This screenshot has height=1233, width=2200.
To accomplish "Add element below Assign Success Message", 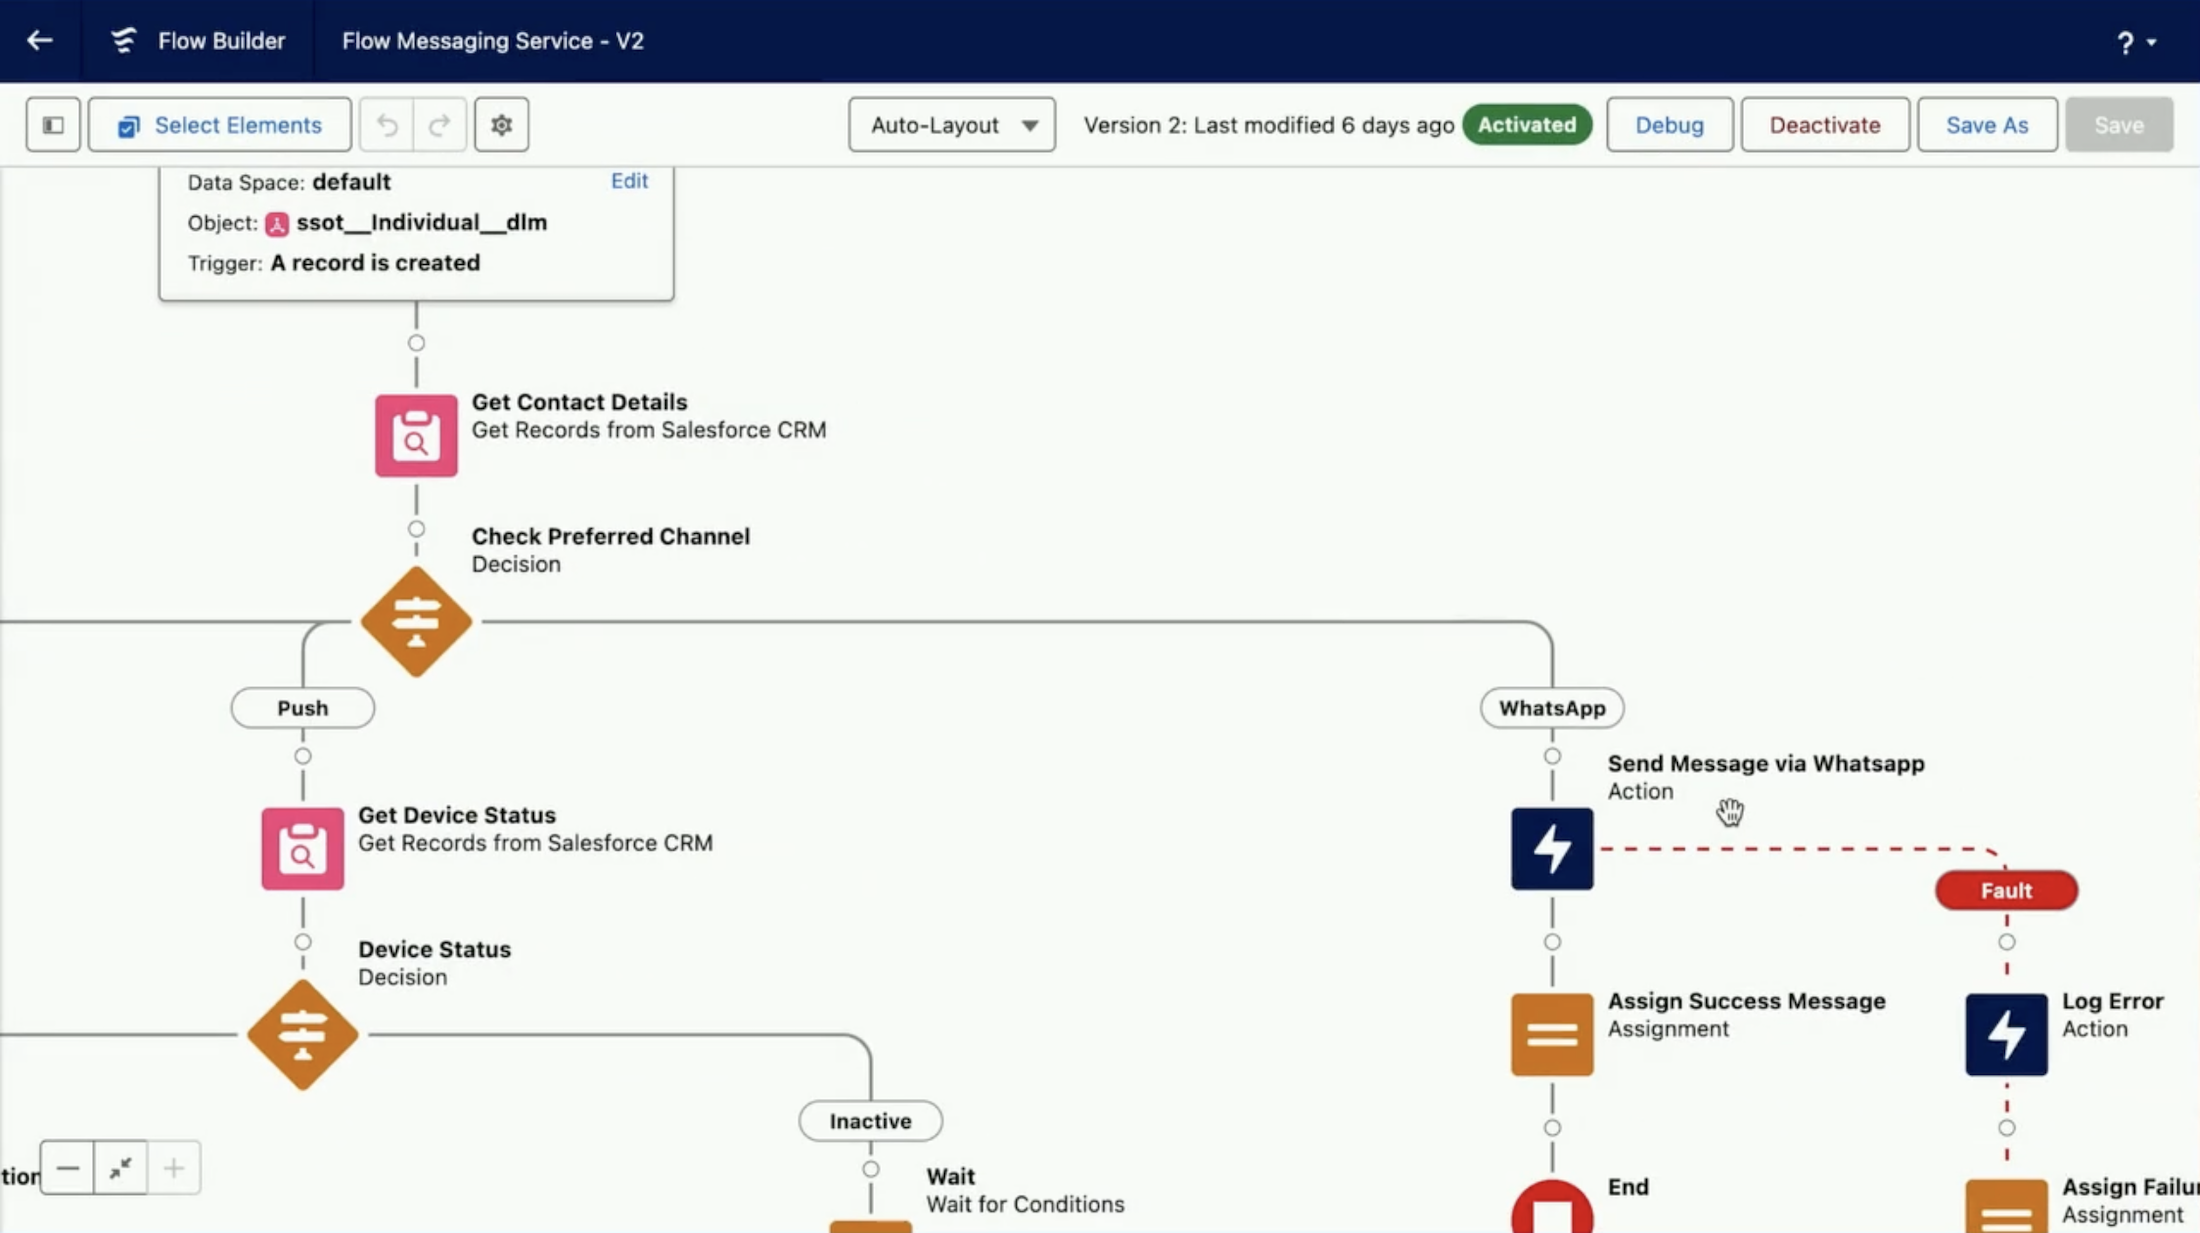I will 1552,1128.
